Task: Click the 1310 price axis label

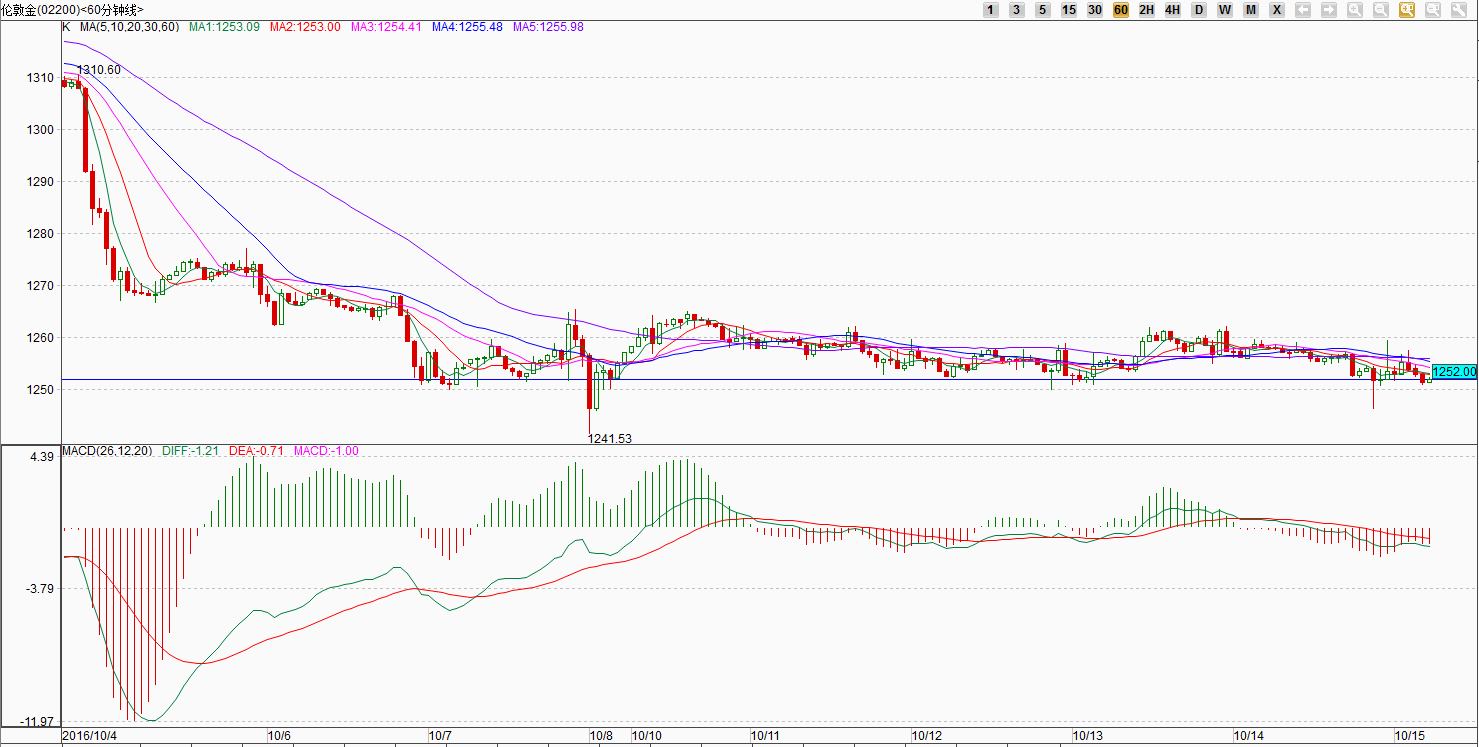Action: tap(41, 78)
